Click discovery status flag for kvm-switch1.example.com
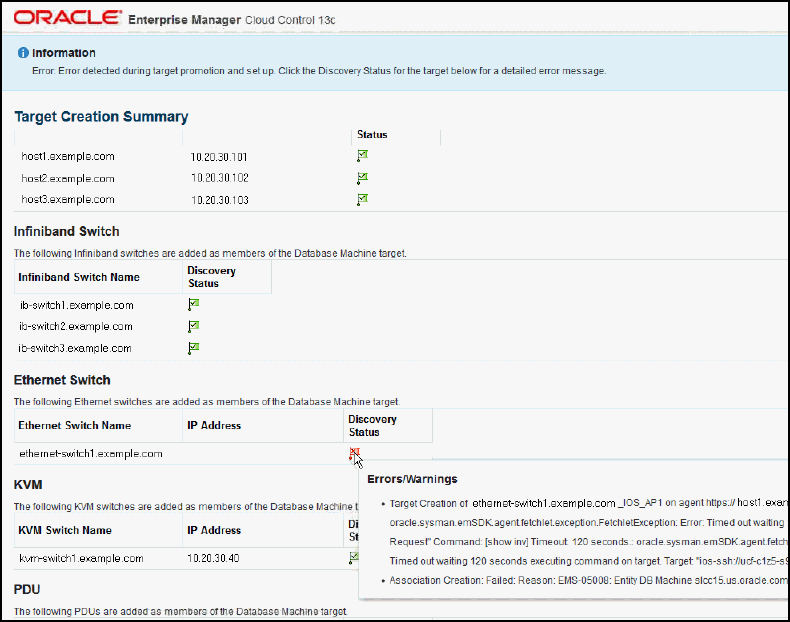 354,558
